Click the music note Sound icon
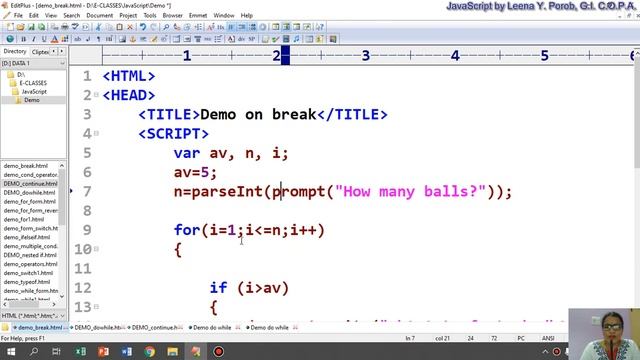 pyautogui.click(x=296, y=39)
